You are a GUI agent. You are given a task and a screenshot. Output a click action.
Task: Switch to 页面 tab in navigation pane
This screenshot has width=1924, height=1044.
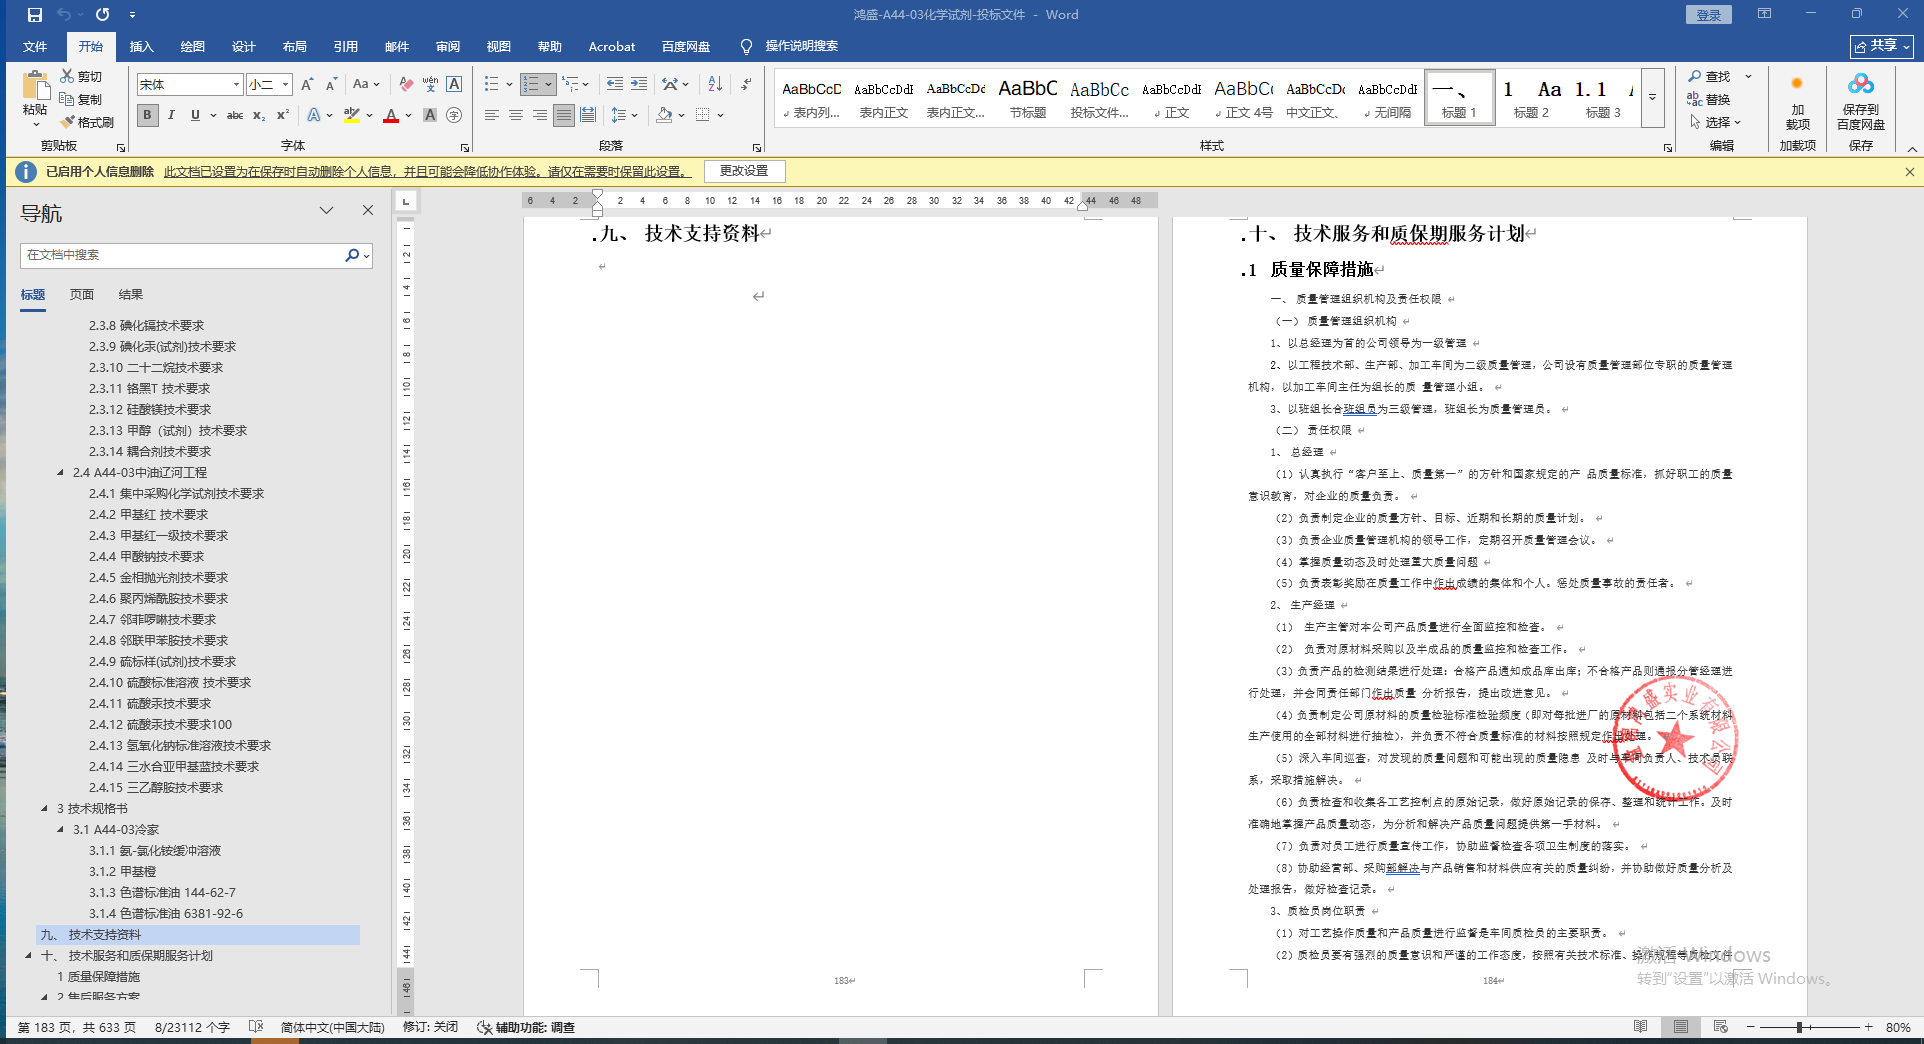click(82, 294)
